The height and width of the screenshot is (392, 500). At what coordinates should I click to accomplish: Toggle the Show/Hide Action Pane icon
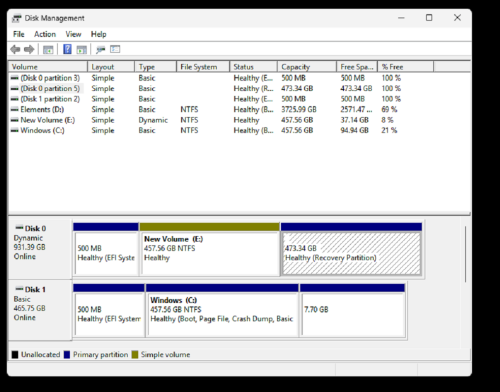pyautogui.click(x=82, y=50)
